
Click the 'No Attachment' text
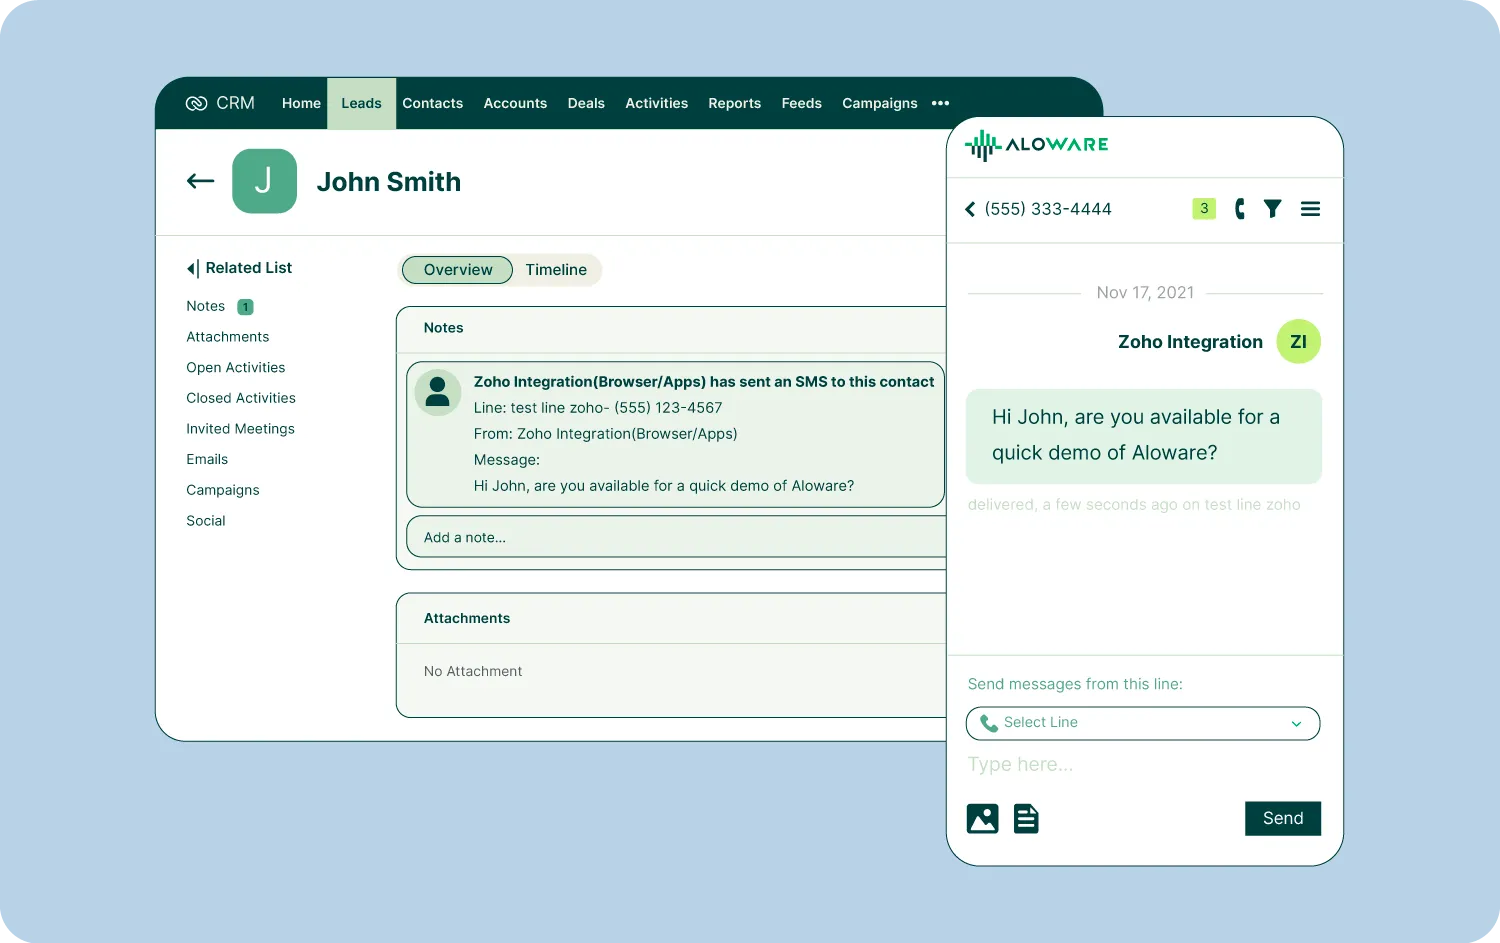pos(473,671)
